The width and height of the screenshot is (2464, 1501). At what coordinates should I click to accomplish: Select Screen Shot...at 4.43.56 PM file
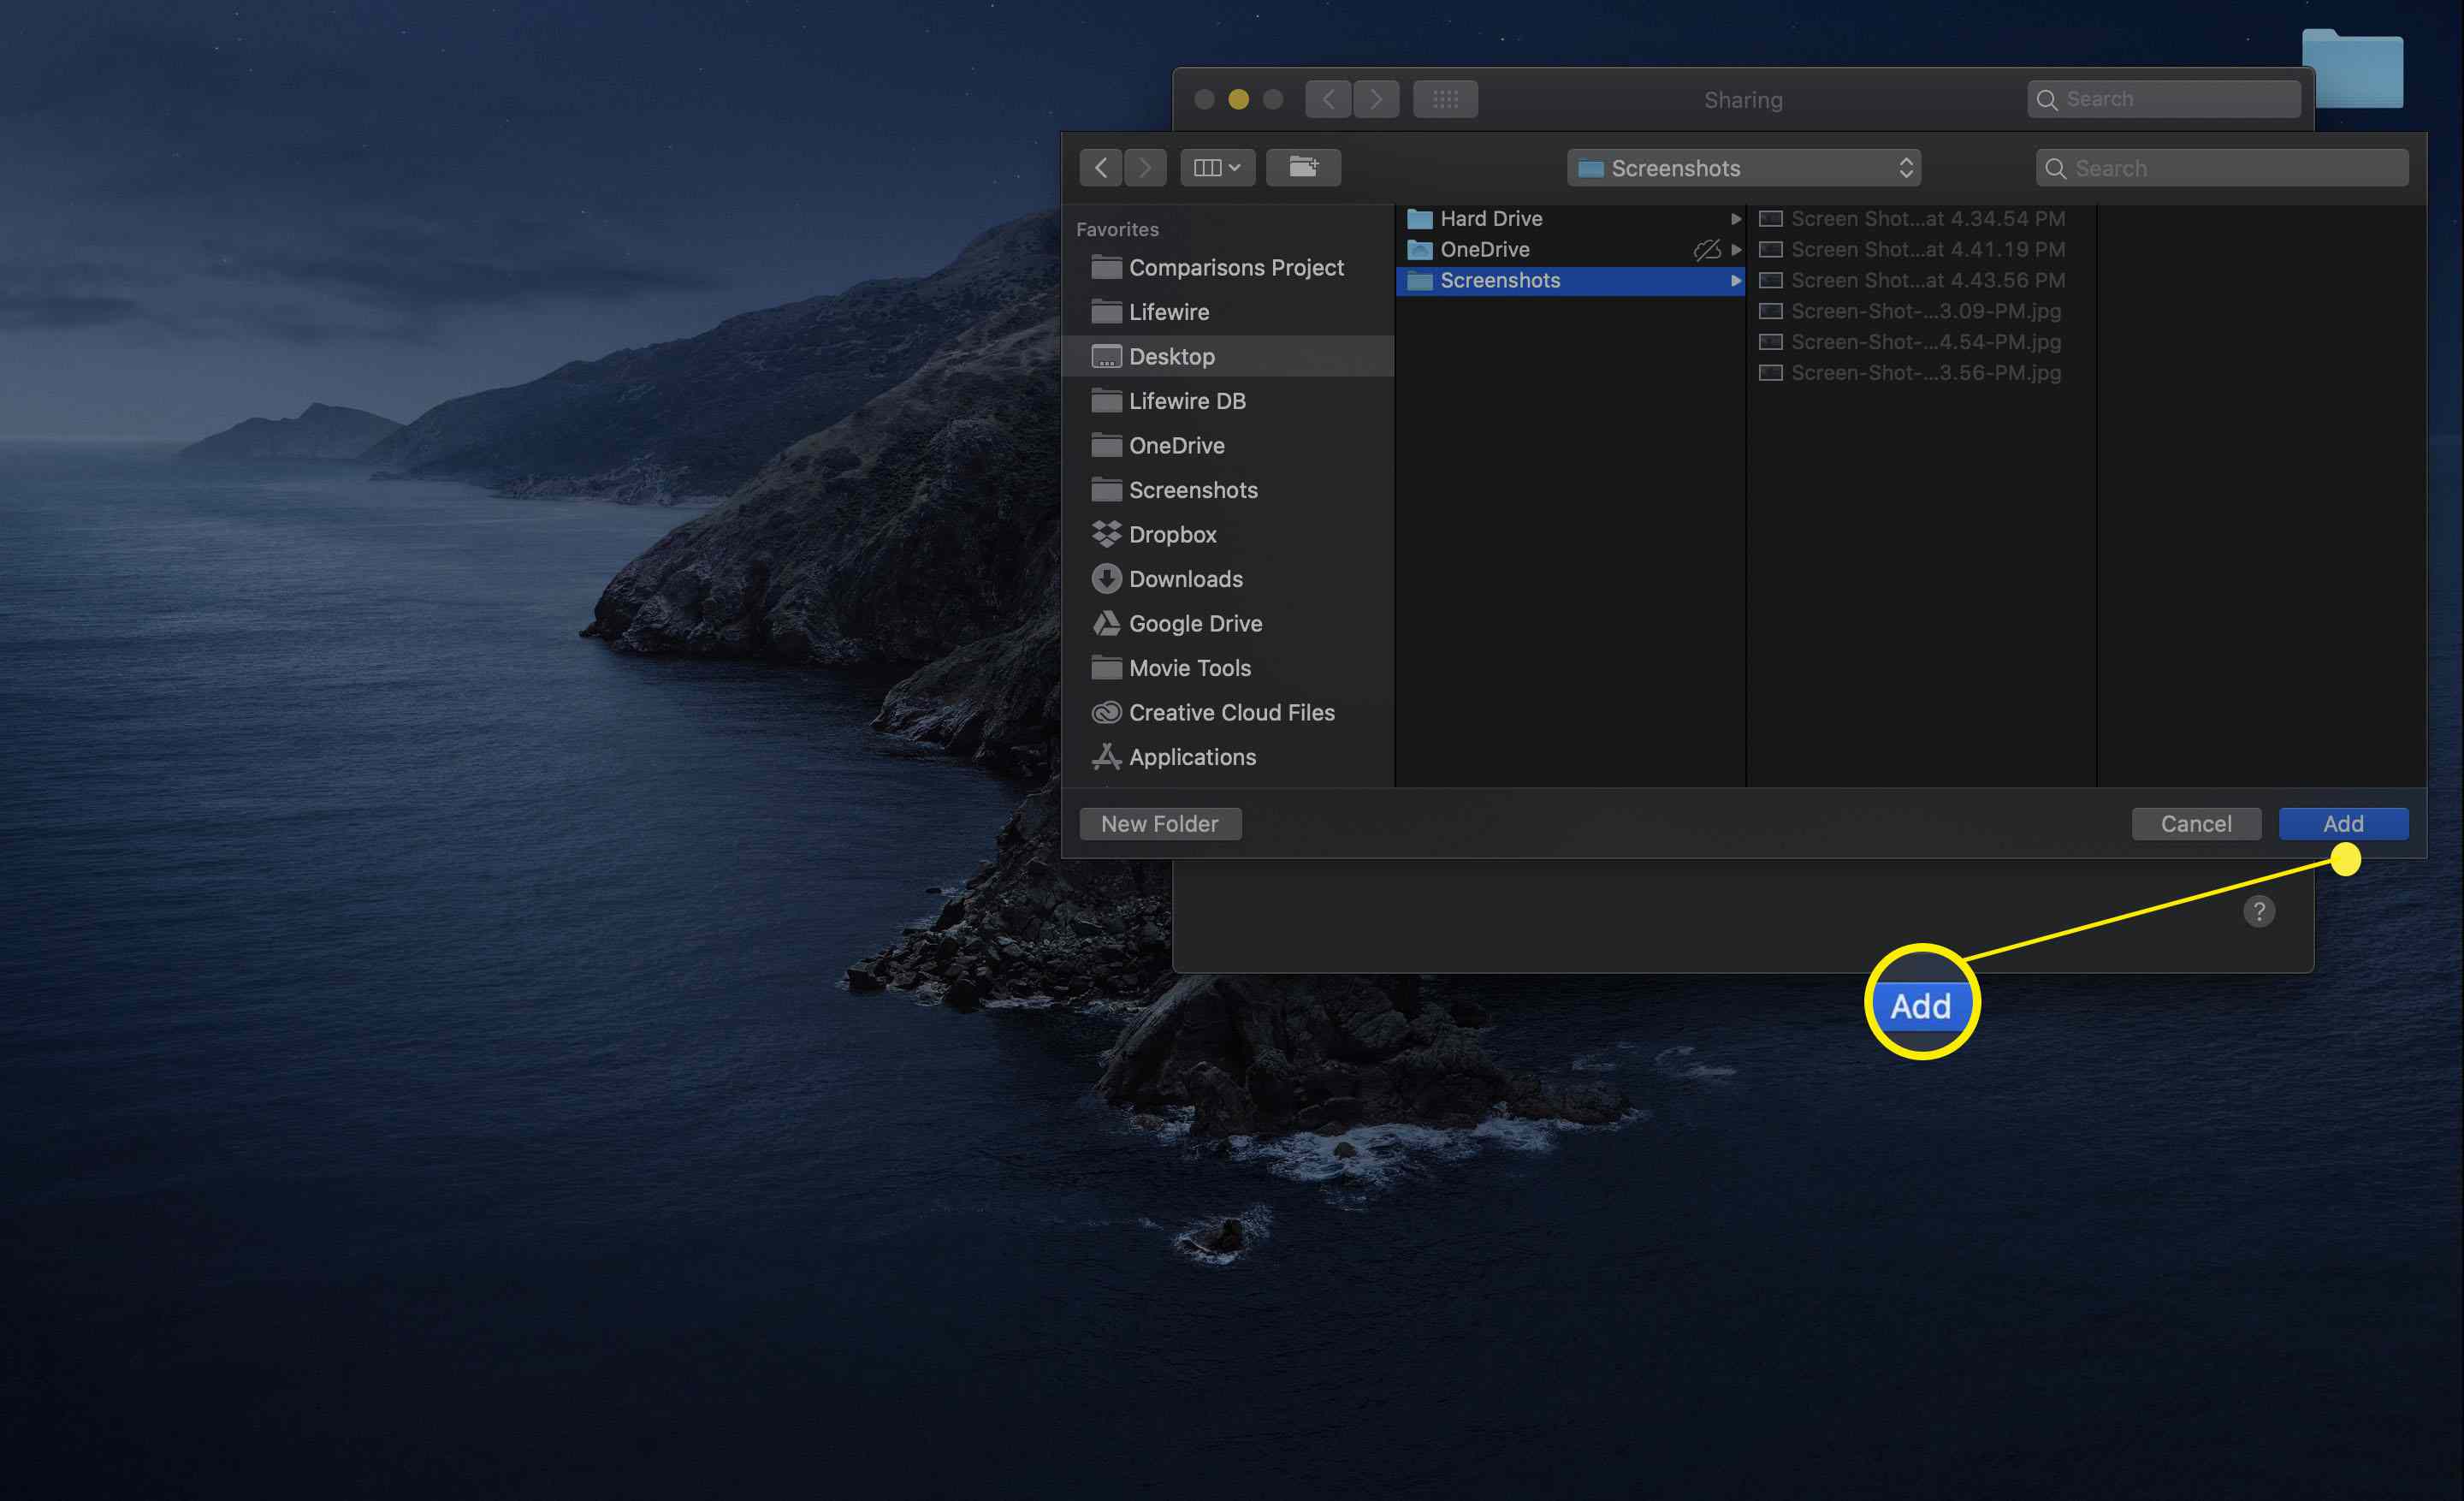pos(1920,281)
